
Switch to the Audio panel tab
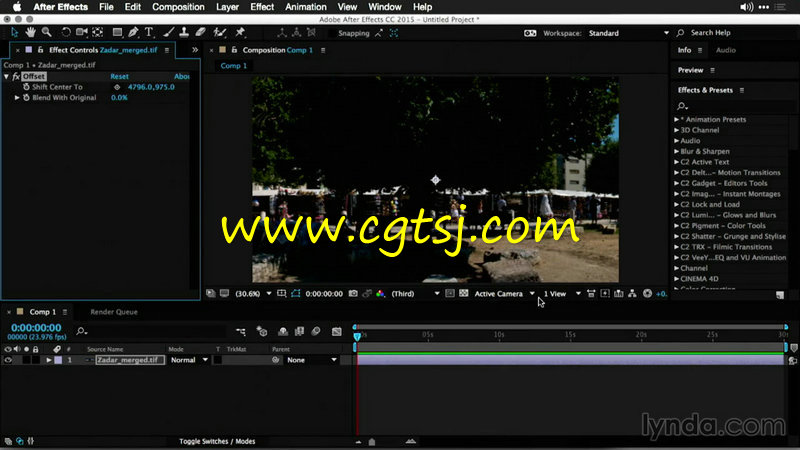(x=726, y=50)
